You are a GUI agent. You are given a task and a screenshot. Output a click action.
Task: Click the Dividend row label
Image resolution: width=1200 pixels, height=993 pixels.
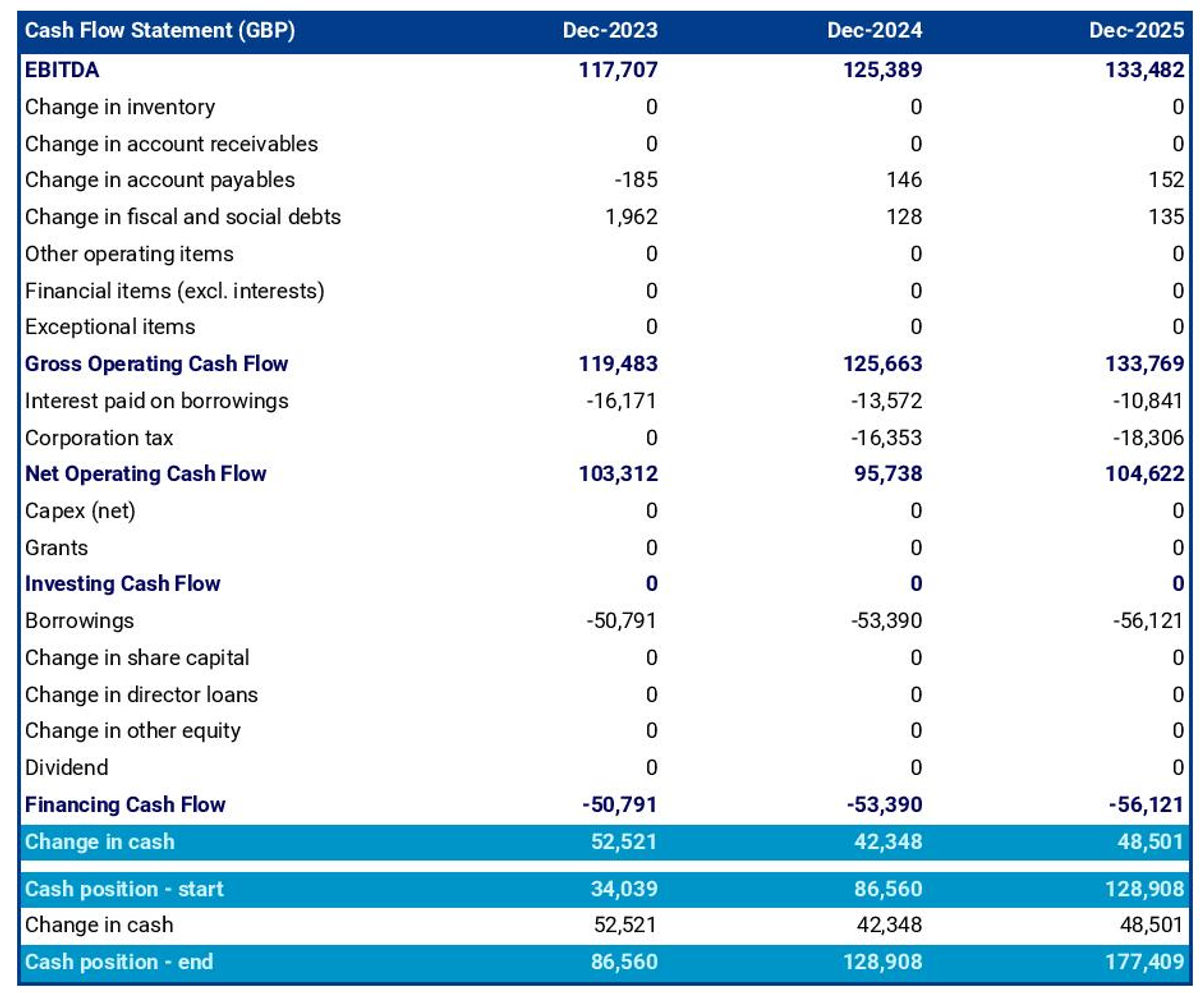(67, 768)
